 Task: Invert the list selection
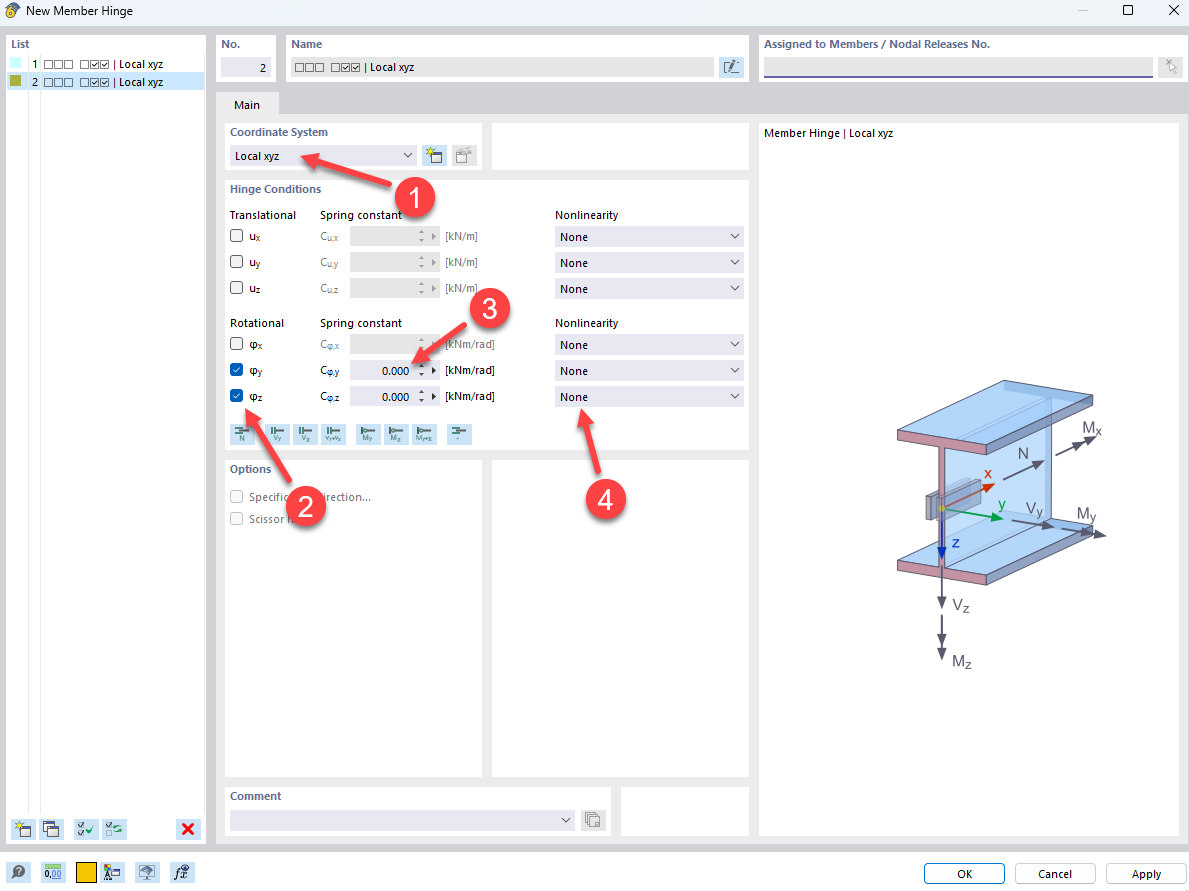[115, 829]
